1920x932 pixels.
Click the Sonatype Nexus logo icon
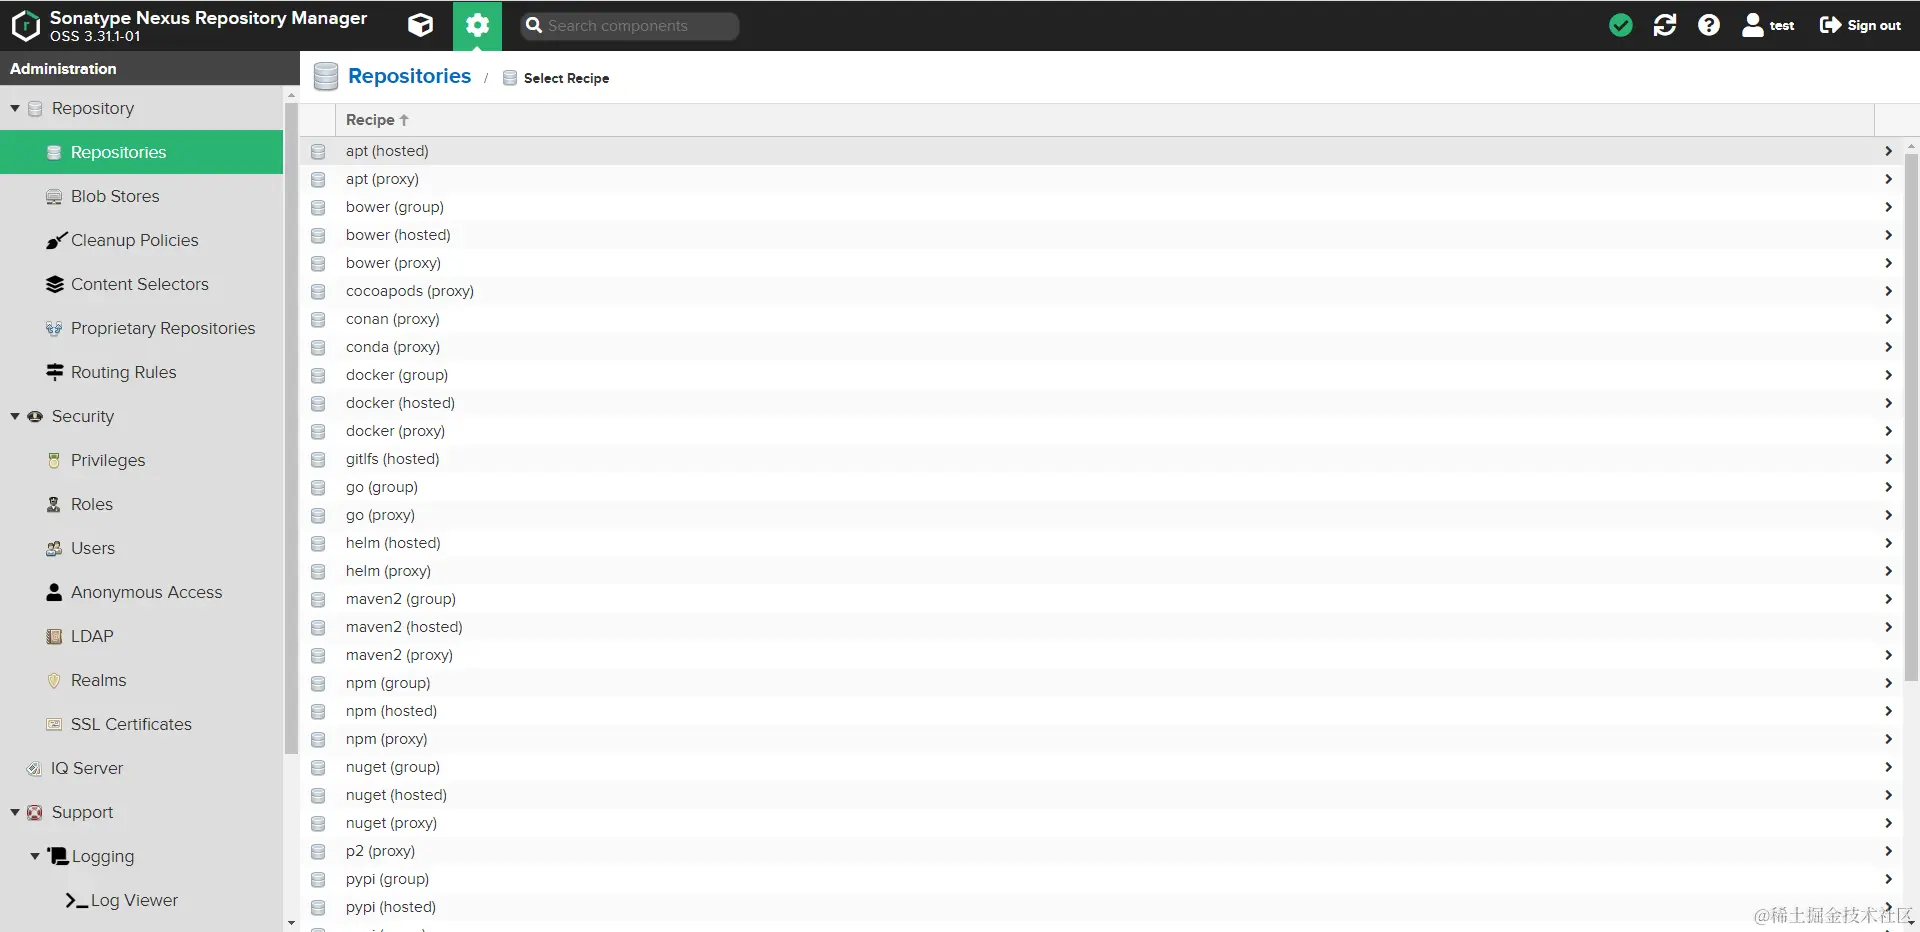coord(25,25)
